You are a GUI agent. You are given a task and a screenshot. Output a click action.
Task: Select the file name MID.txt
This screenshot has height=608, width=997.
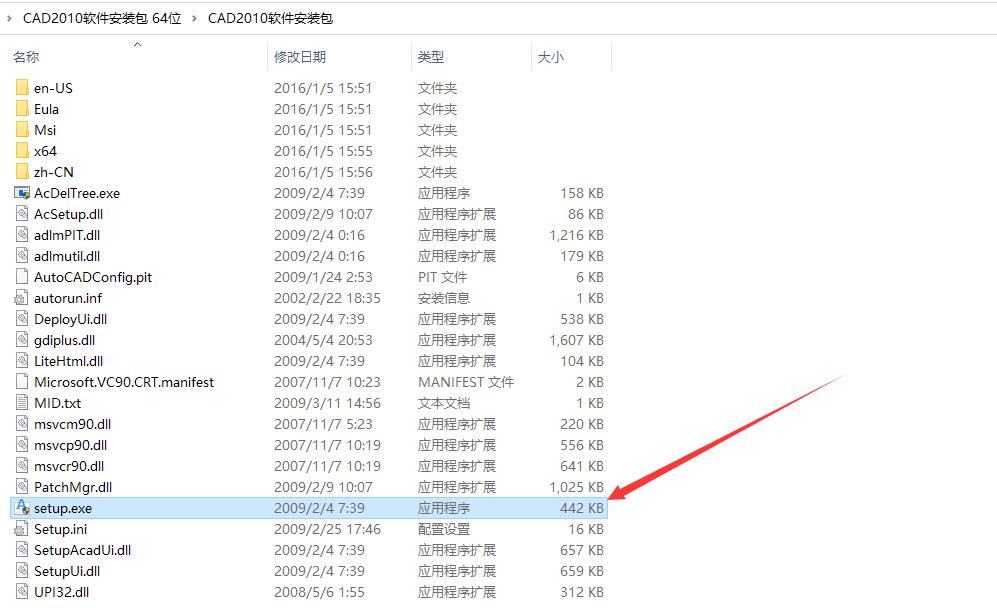[x=57, y=403]
